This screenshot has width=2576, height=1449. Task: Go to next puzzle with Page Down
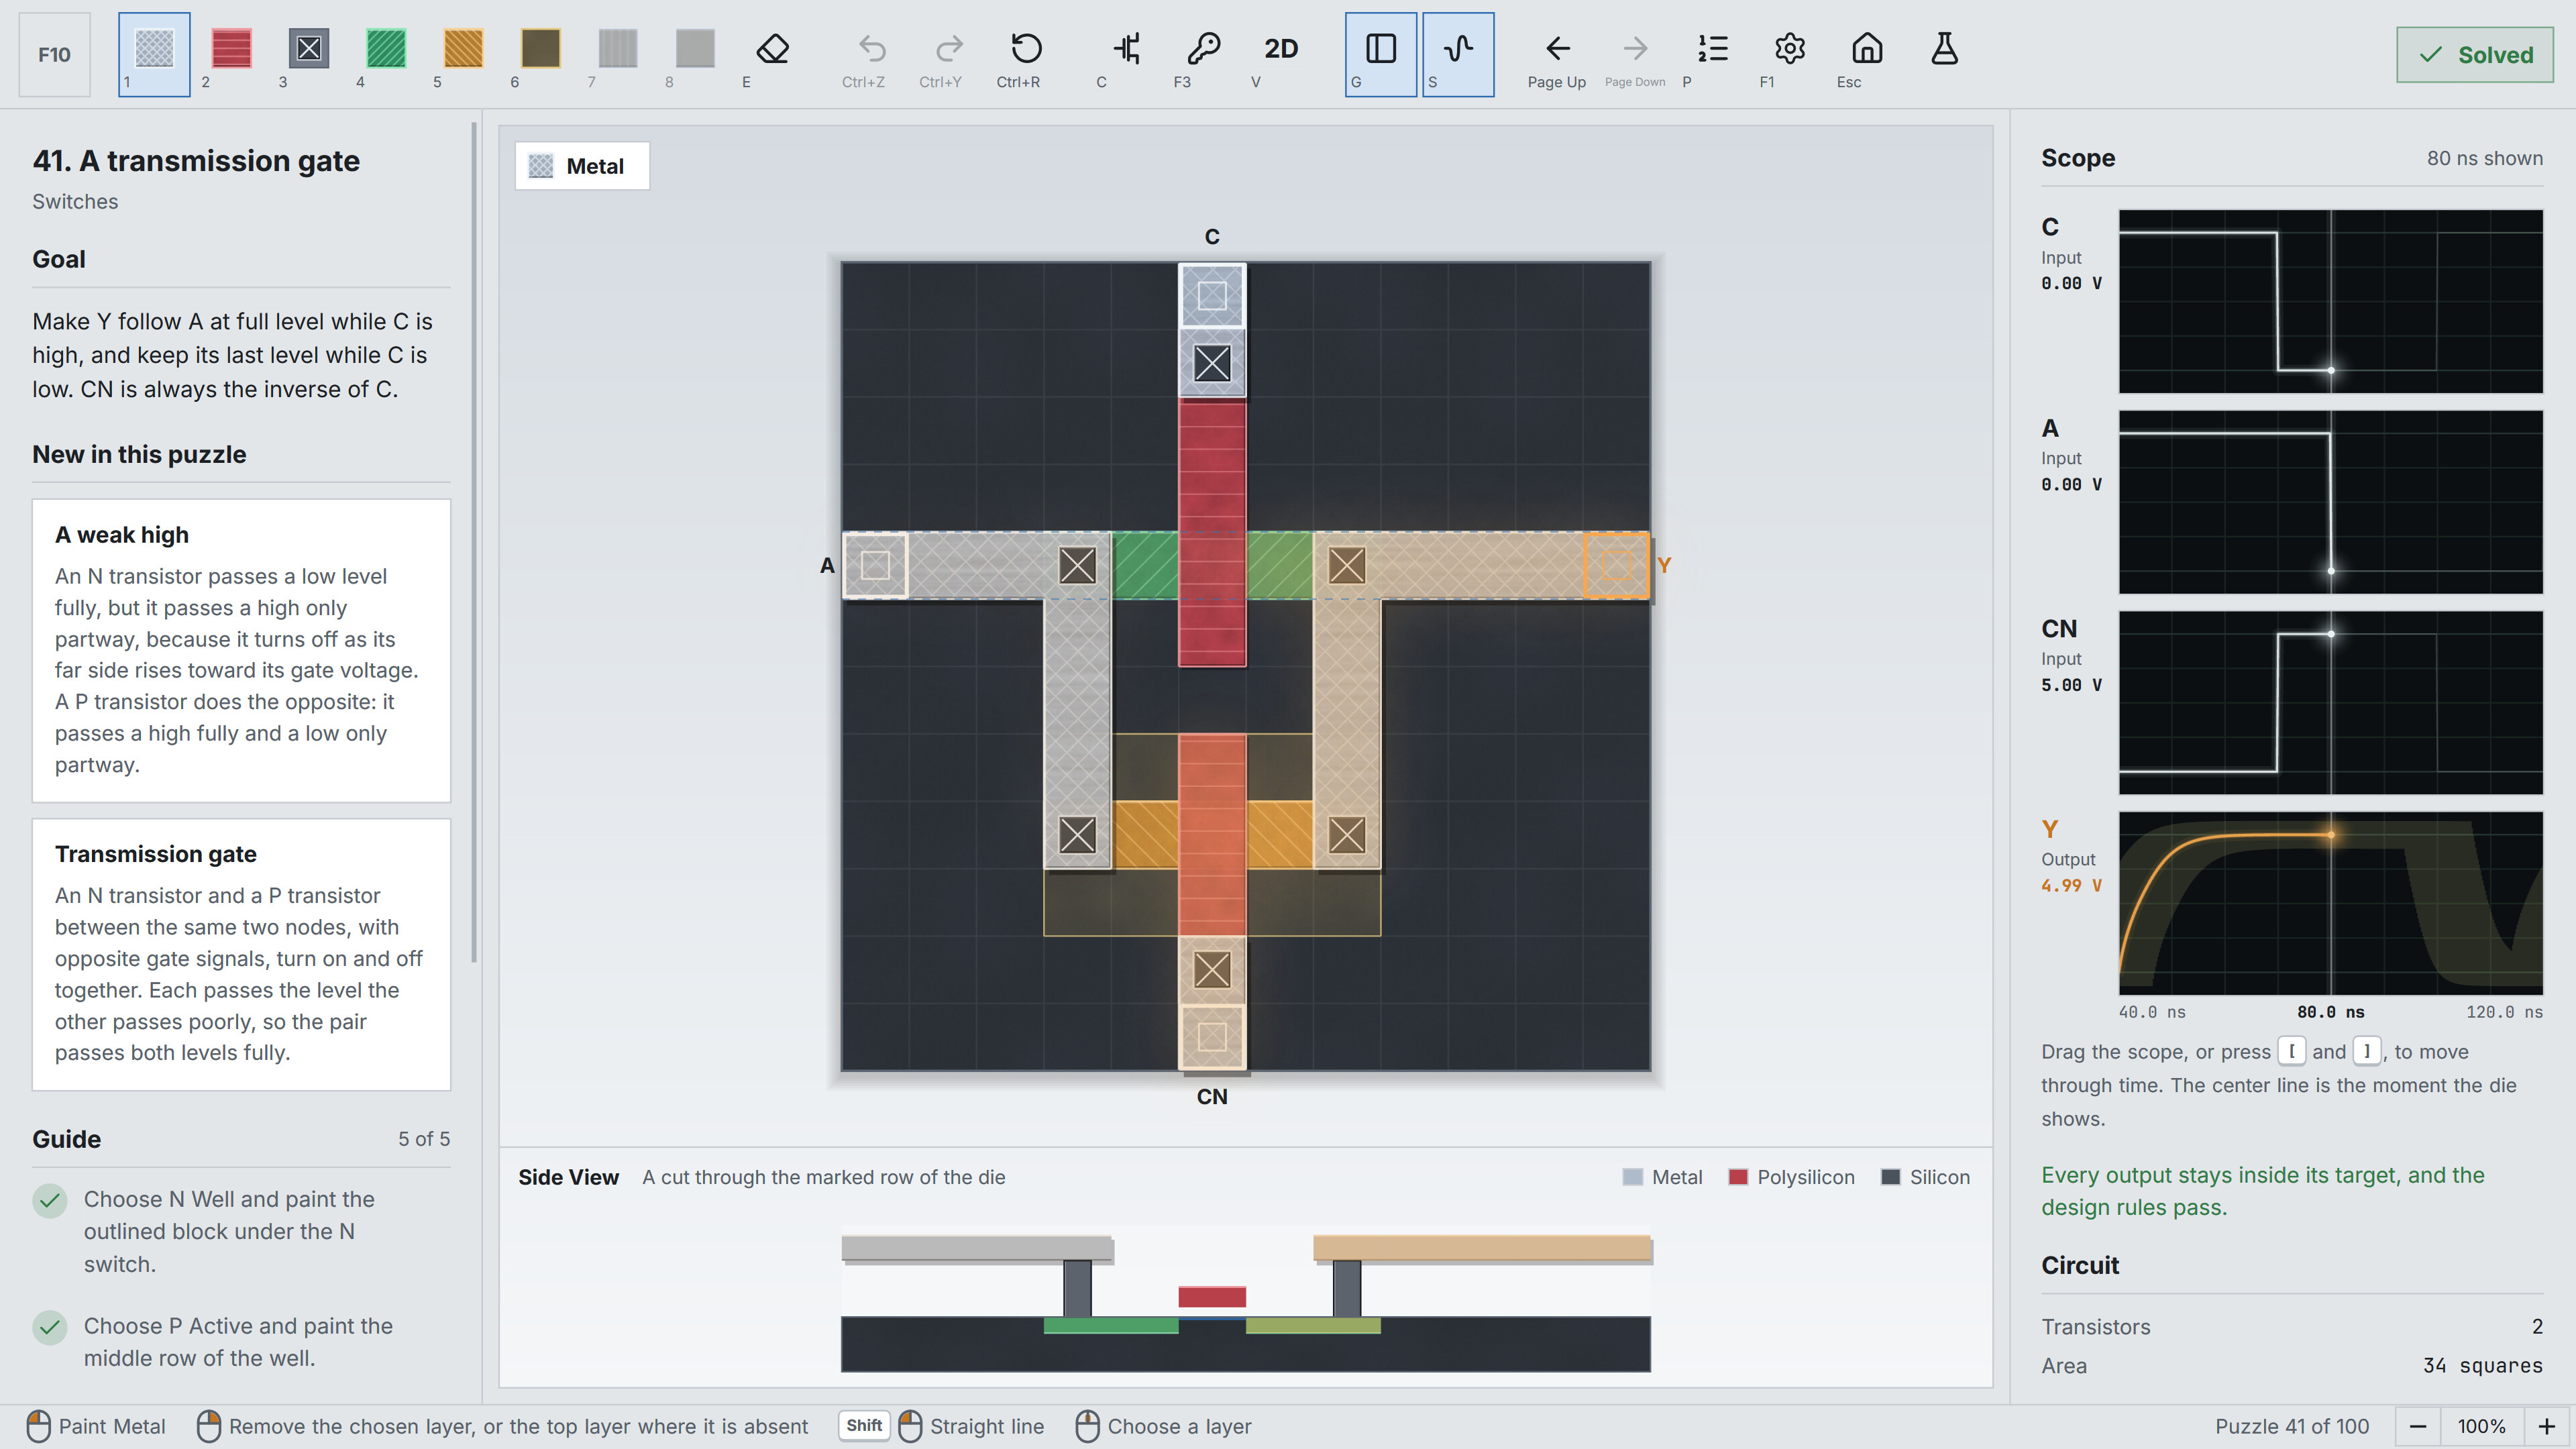click(1635, 54)
